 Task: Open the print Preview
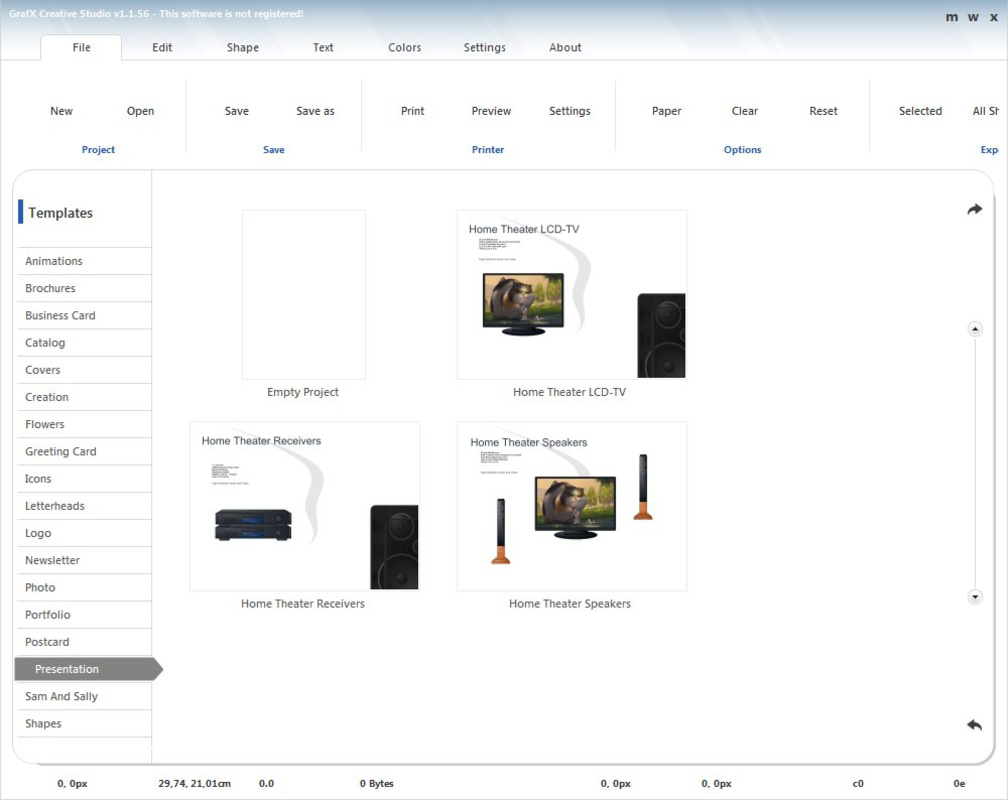coord(491,111)
